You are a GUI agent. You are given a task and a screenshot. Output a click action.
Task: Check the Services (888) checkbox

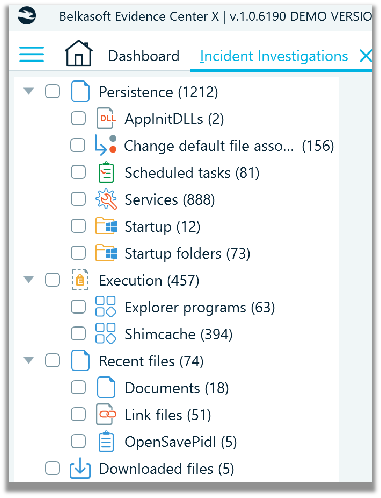(x=78, y=199)
